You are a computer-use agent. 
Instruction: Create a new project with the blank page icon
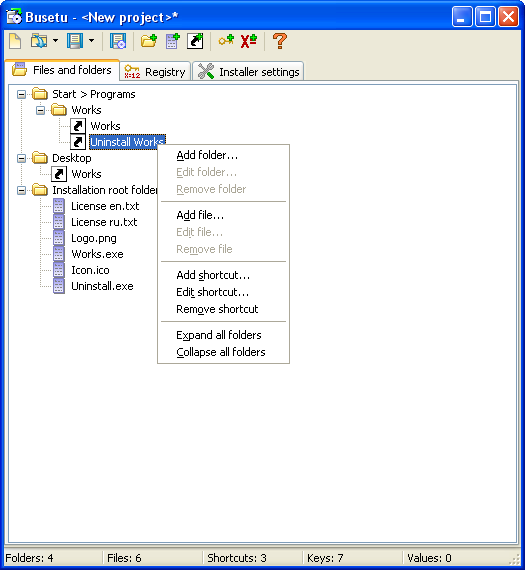click(x=15, y=41)
